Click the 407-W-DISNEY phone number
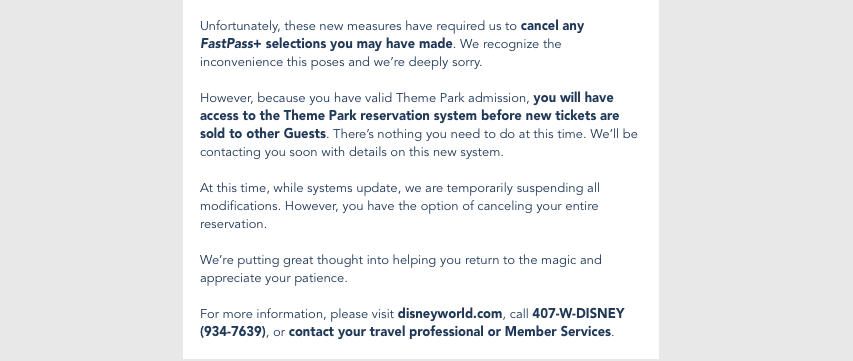The image size is (853, 361). (578, 314)
